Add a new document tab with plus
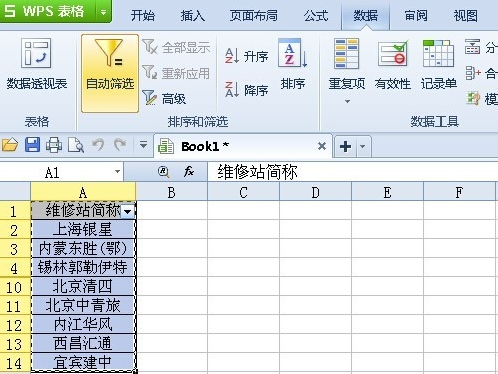The image size is (498, 374). click(x=345, y=146)
